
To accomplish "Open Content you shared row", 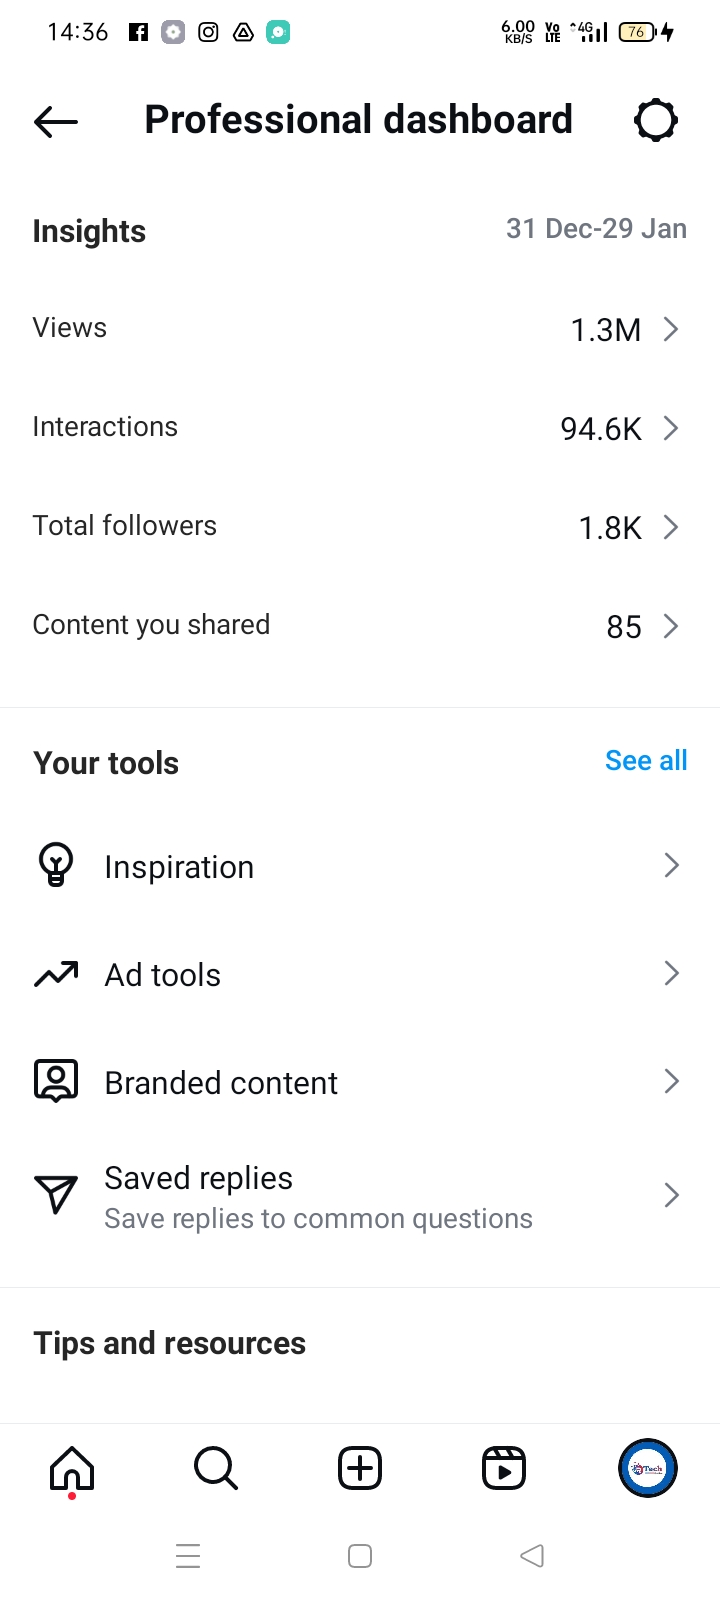I will (x=360, y=626).
